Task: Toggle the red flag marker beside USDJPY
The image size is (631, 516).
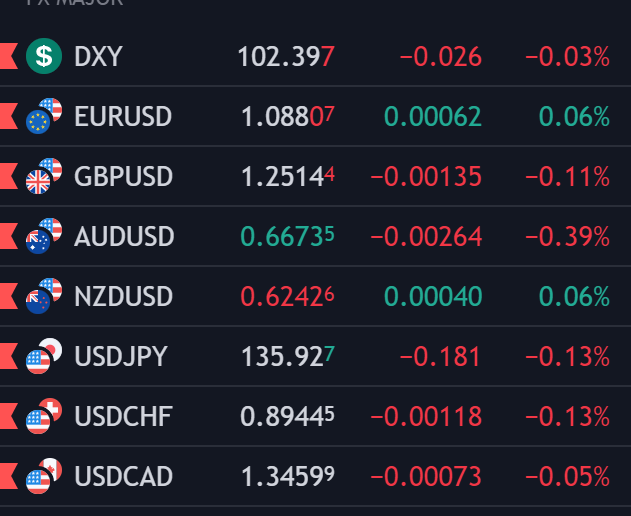Action: coord(9,356)
